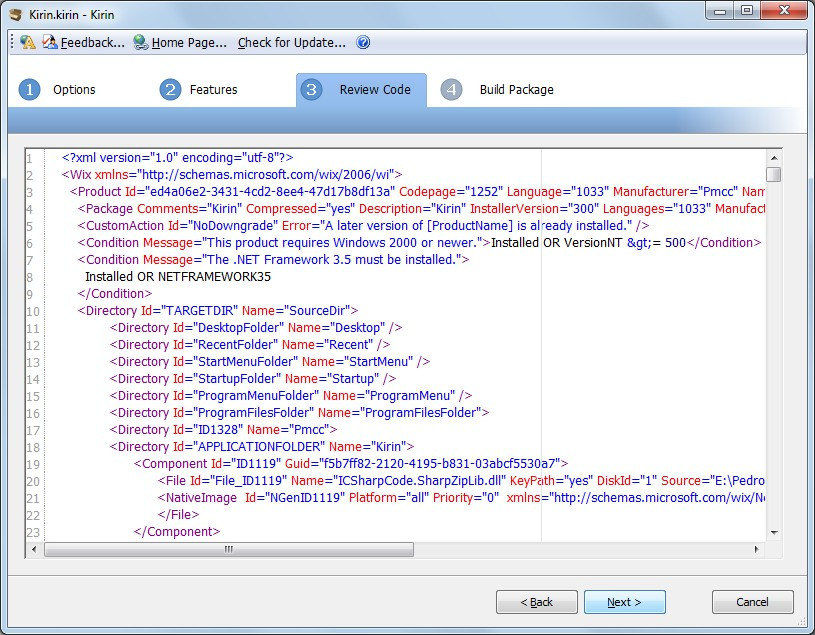Switch to the Features step
The width and height of the screenshot is (815, 635).
(x=213, y=89)
